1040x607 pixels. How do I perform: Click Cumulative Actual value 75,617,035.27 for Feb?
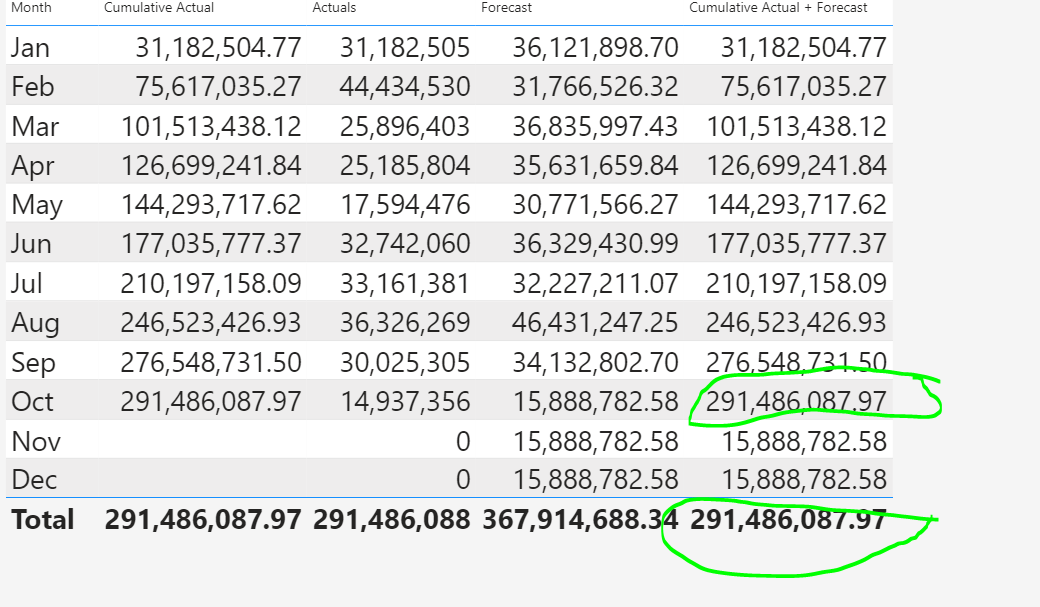pyautogui.click(x=219, y=87)
